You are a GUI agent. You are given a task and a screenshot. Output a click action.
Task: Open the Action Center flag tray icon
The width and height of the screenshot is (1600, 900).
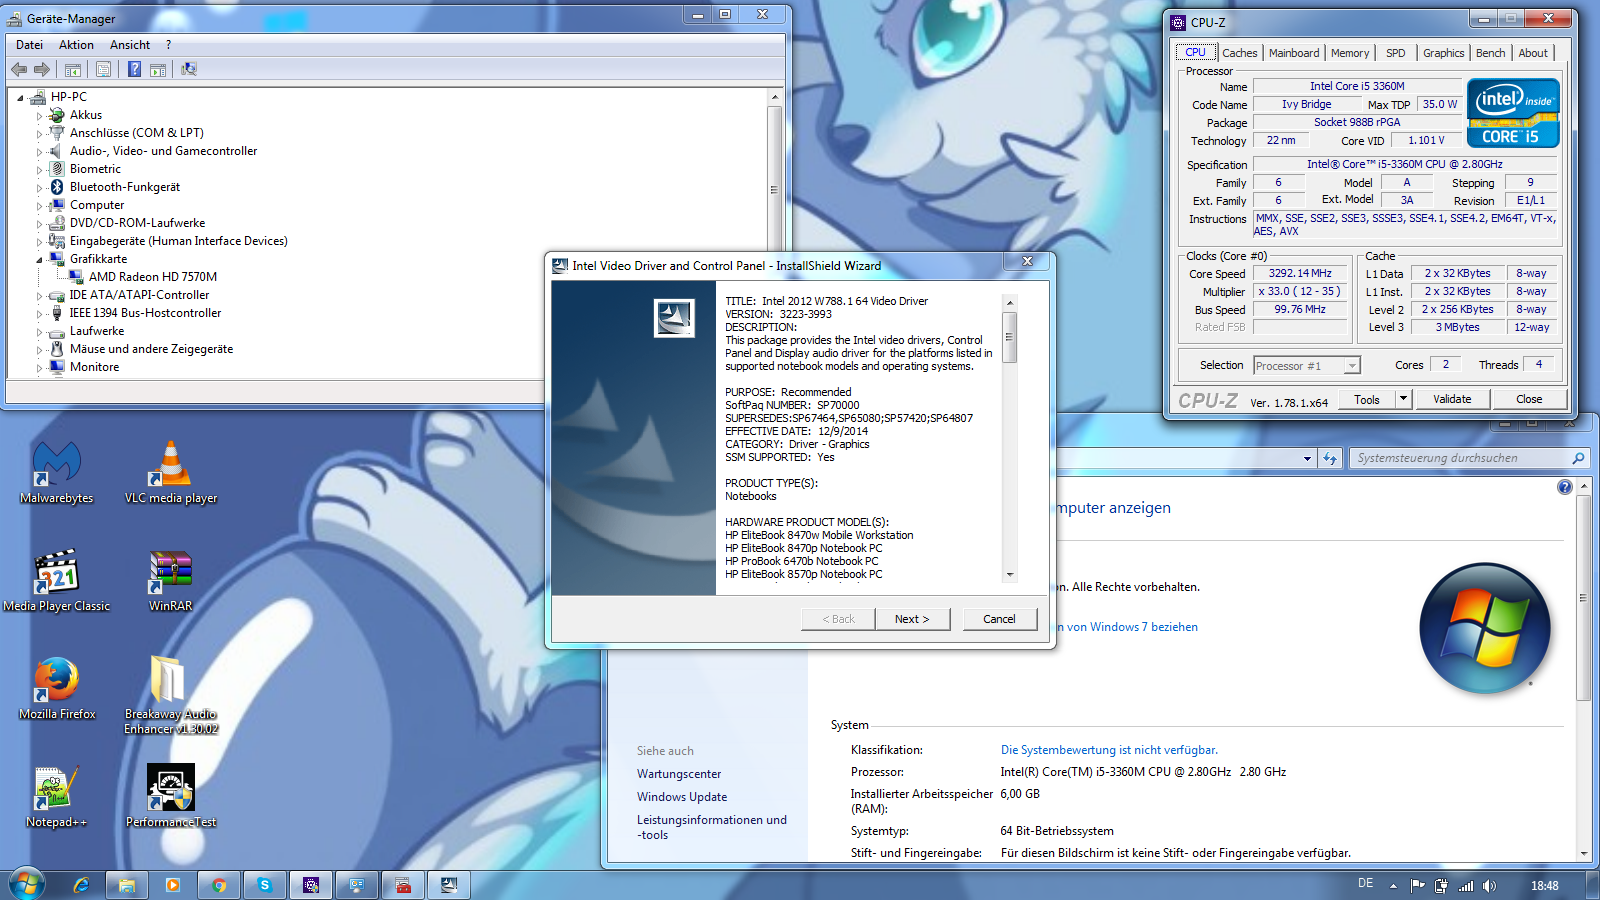1418,885
